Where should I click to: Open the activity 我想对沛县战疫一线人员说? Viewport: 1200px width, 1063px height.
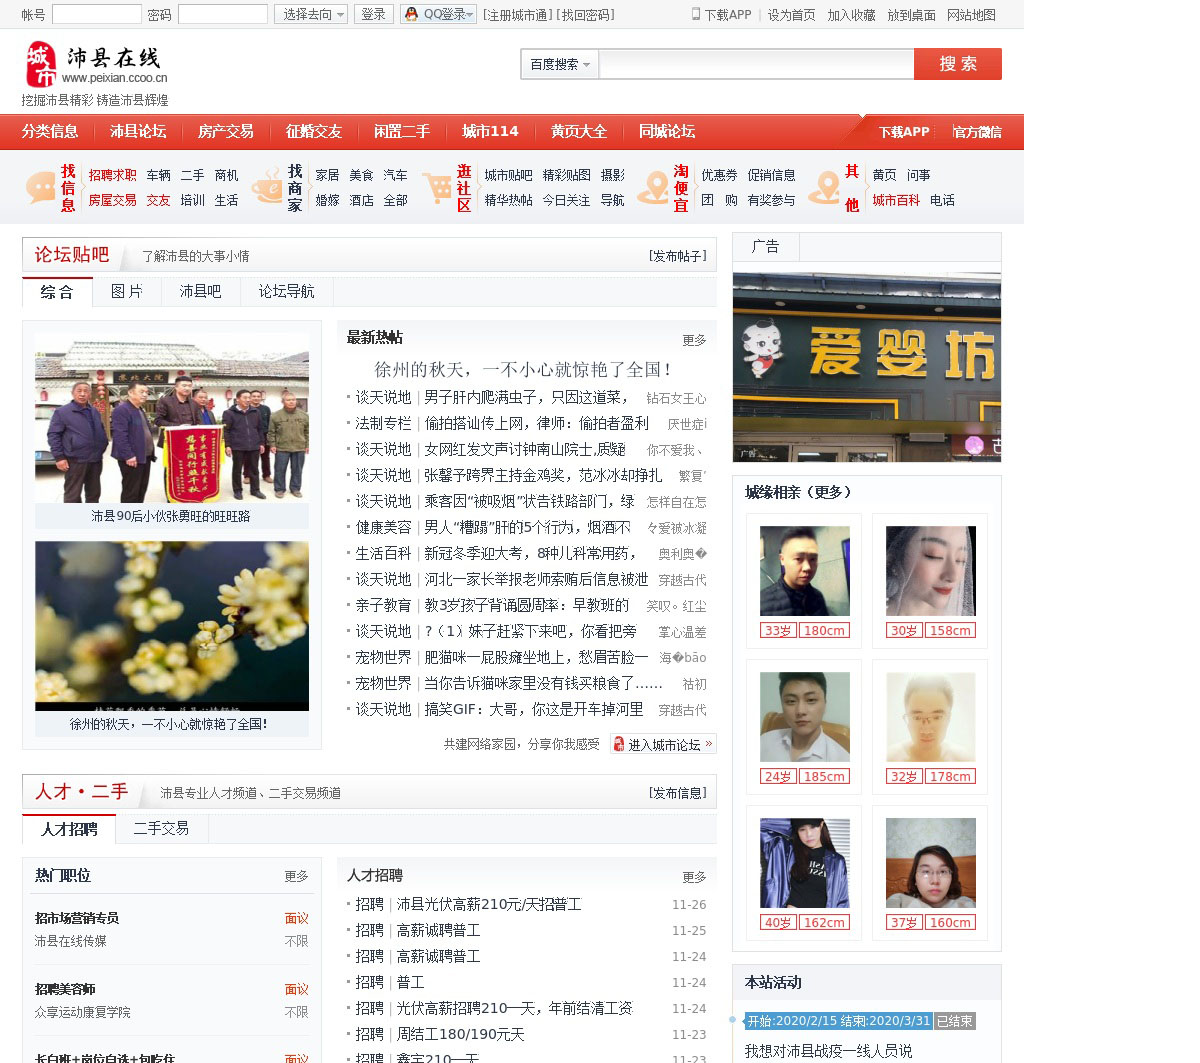(x=829, y=1051)
